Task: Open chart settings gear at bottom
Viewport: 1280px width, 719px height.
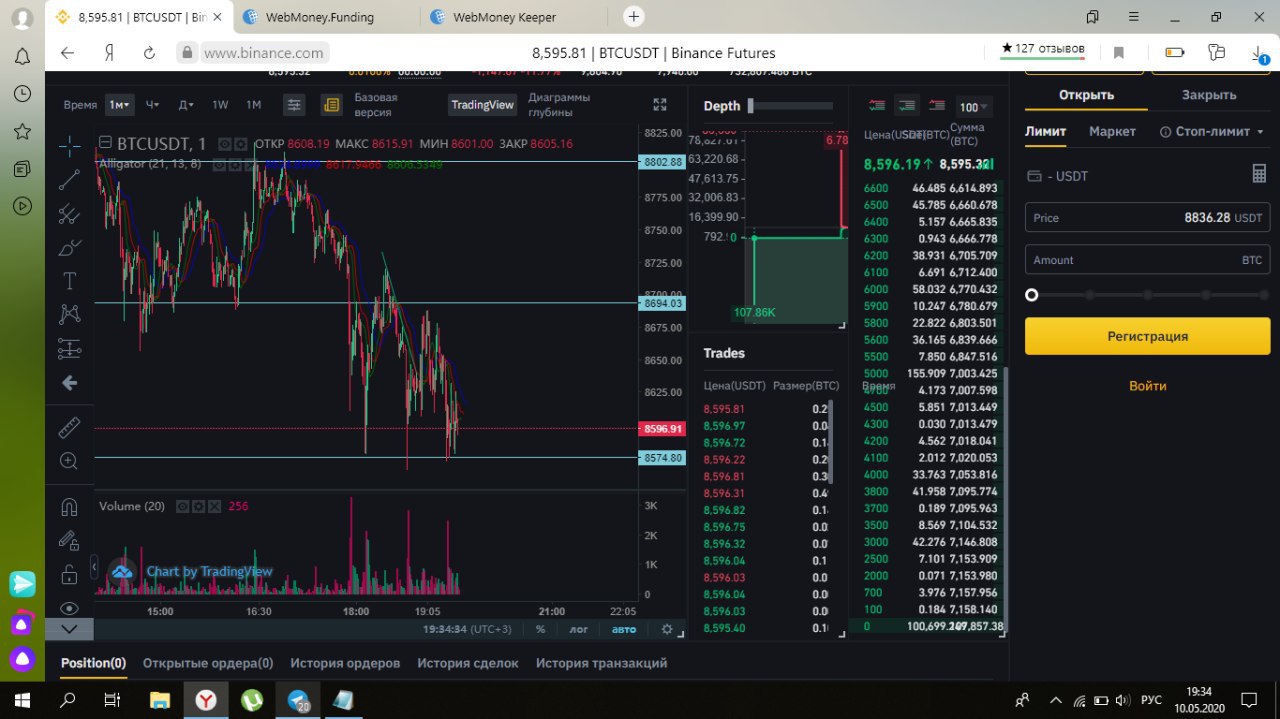Action: click(667, 629)
